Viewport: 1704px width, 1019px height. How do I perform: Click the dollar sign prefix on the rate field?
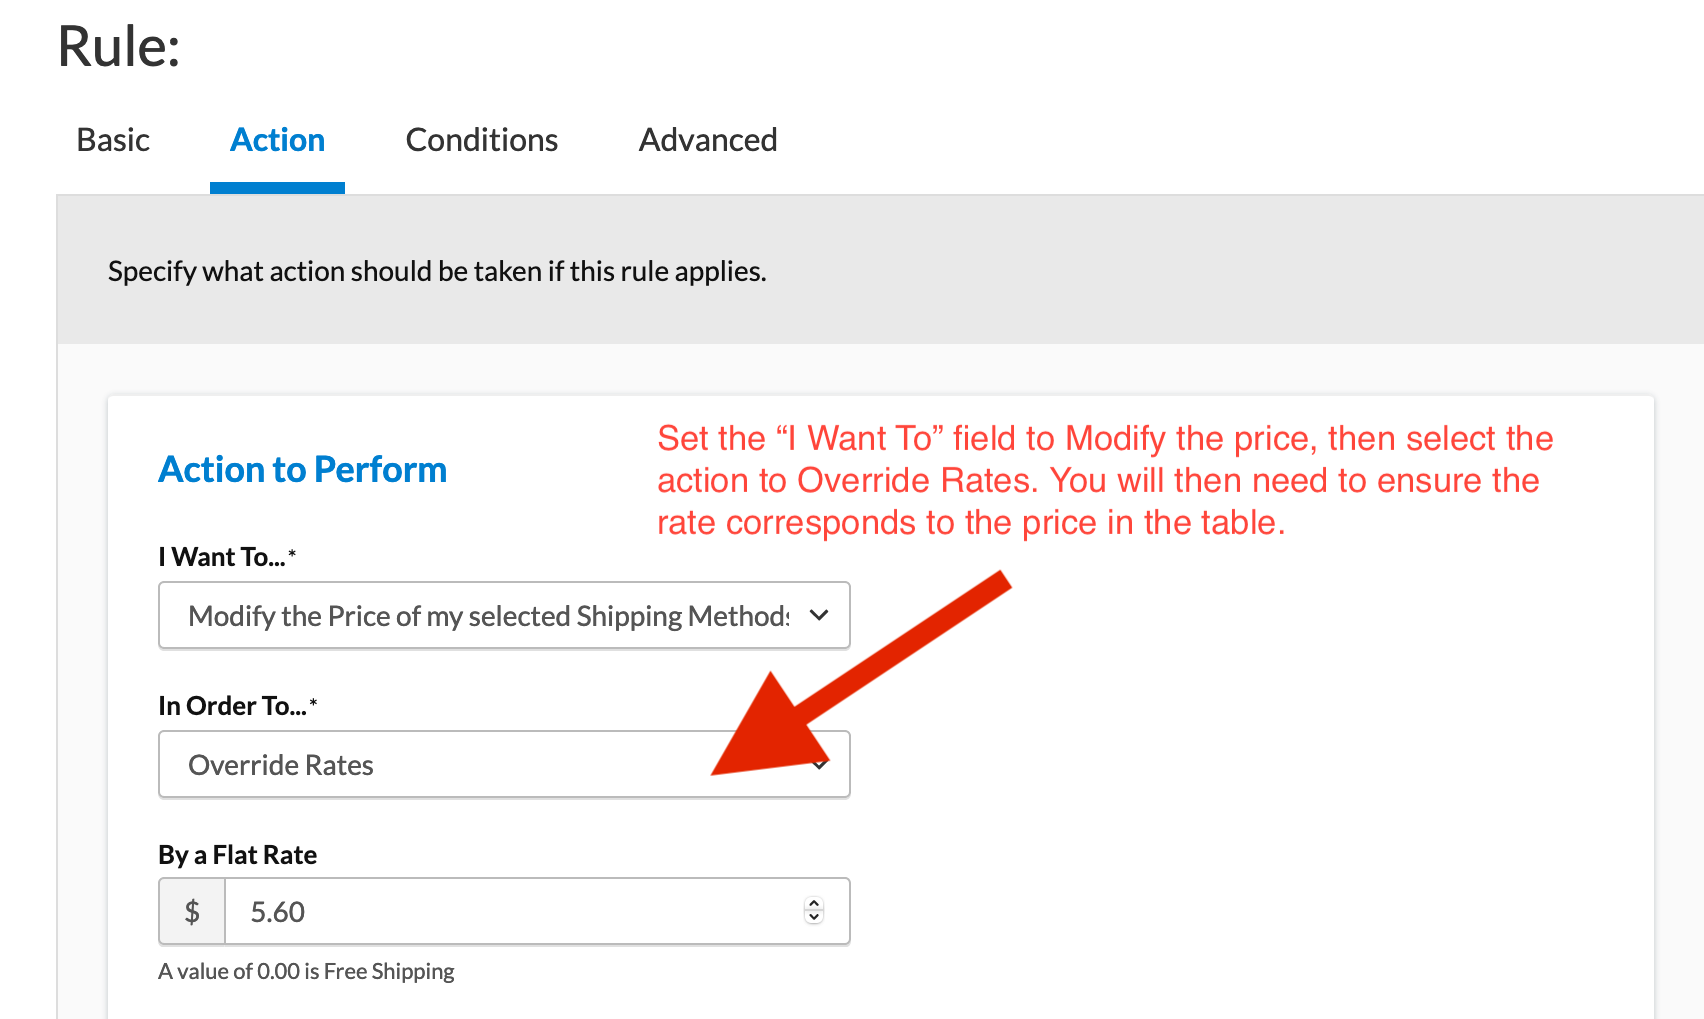coord(191,911)
